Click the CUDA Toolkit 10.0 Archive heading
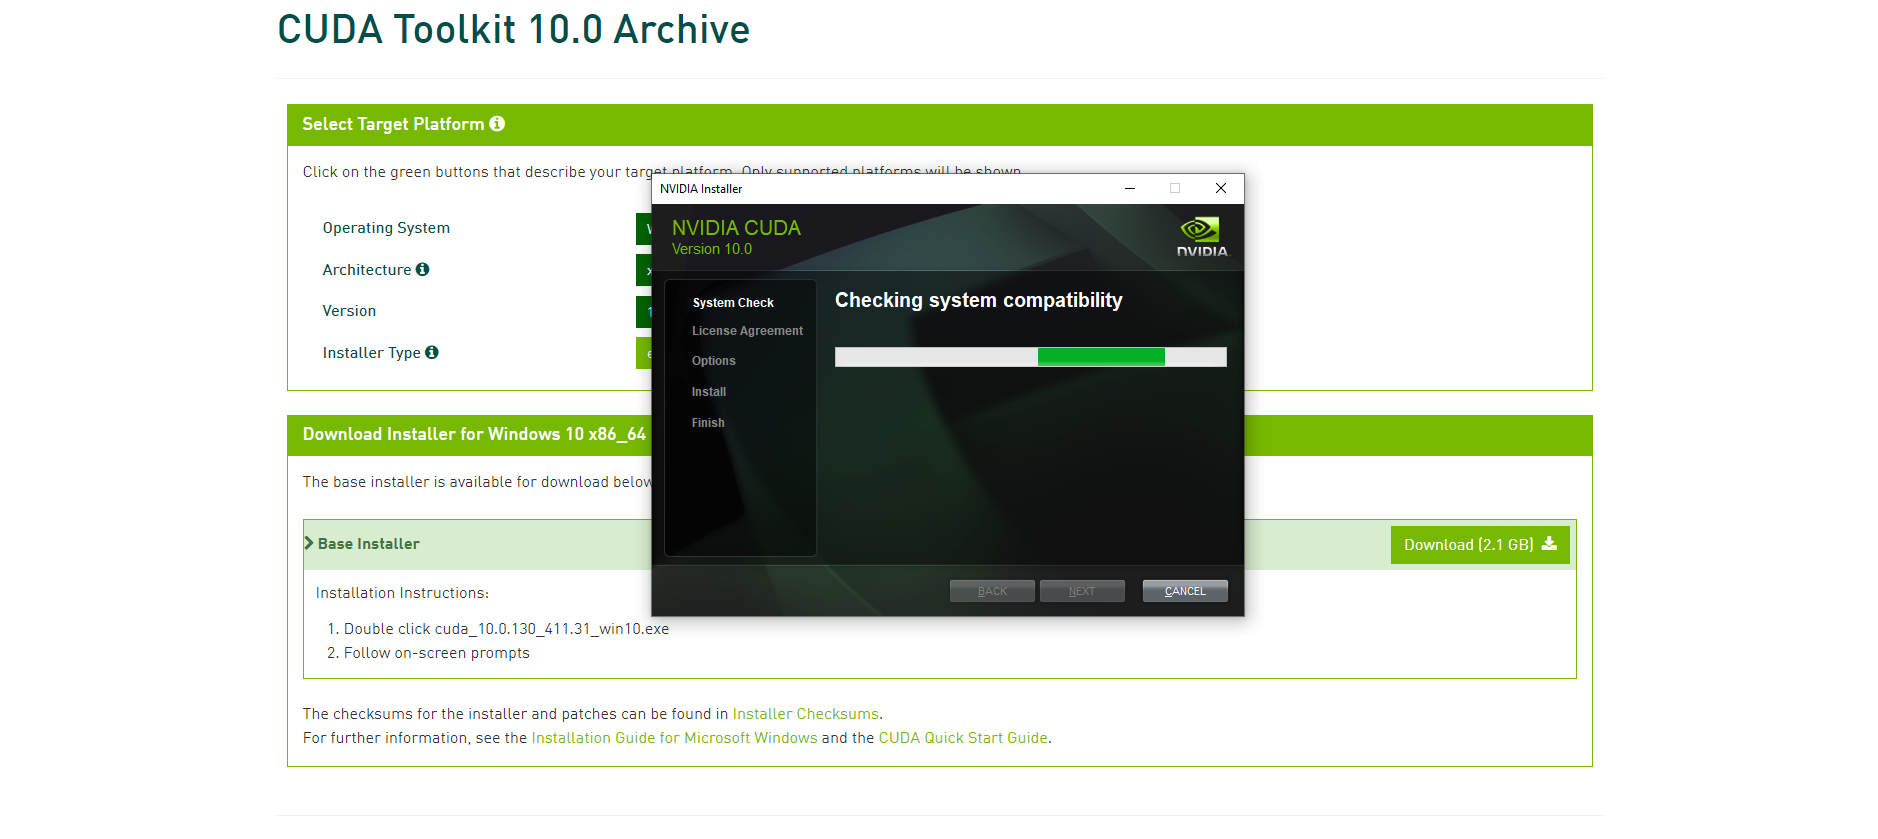 click(514, 30)
